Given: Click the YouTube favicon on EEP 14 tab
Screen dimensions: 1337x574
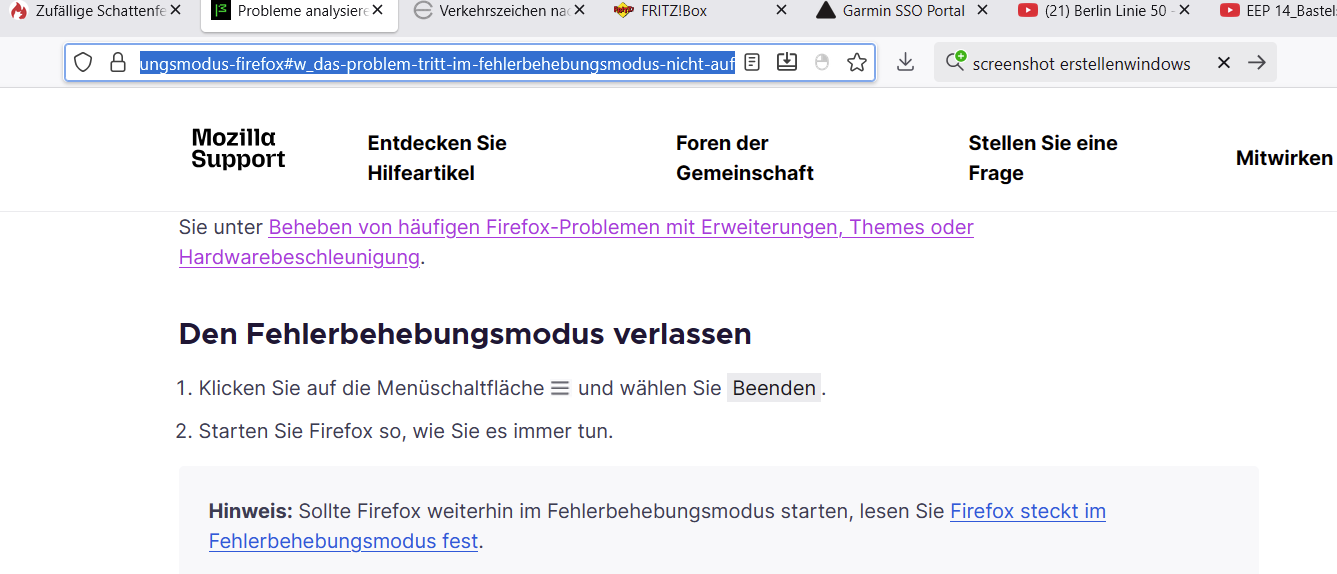Looking at the screenshot, I should [x=1230, y=11].
